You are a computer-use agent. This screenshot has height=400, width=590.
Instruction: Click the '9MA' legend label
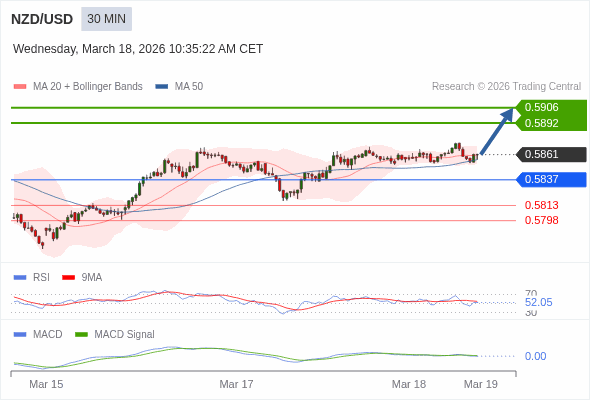92,278
